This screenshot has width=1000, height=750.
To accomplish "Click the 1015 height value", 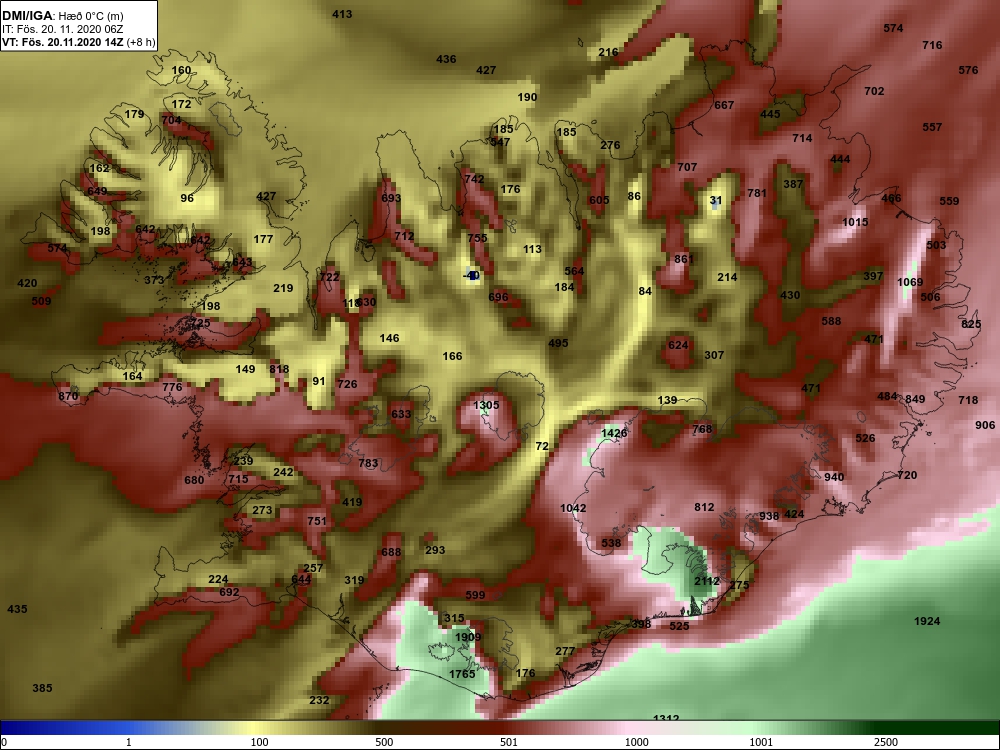I will click(855, 222).
